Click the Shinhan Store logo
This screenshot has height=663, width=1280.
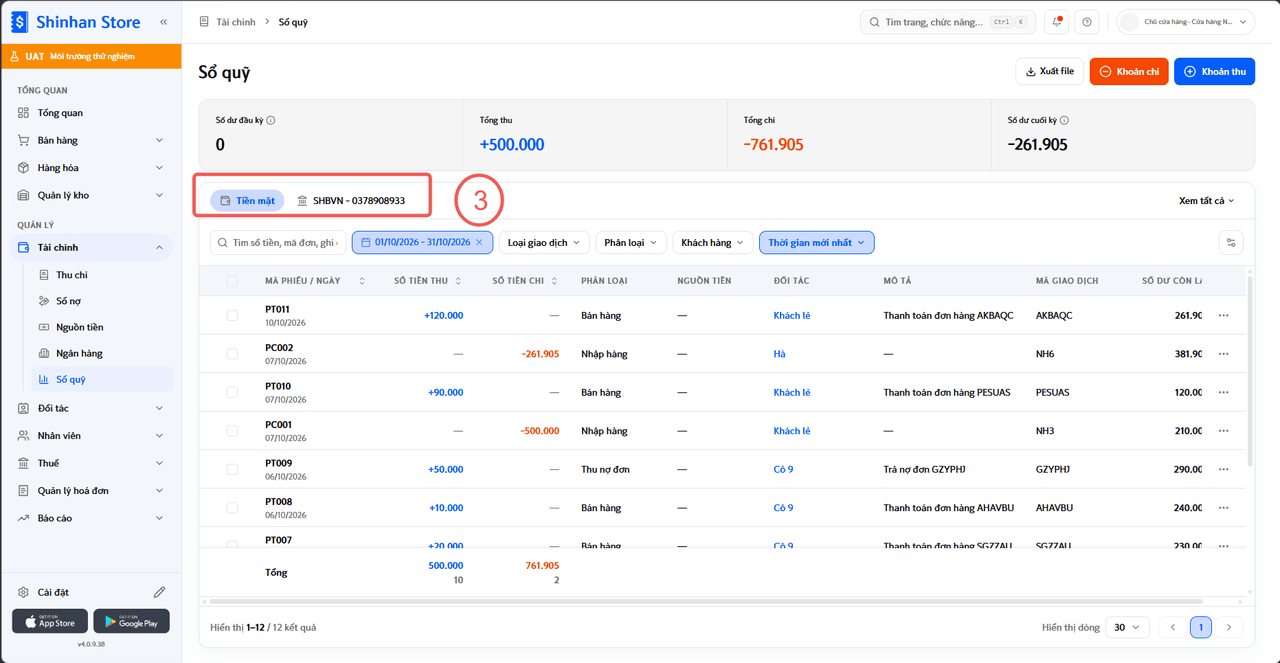click(x=76, y=21)
